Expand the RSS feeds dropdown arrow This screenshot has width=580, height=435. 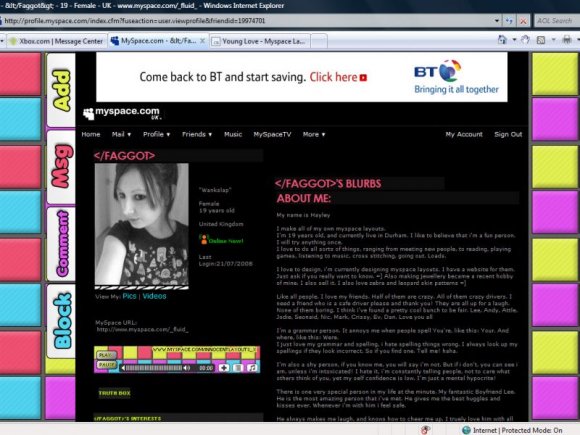tap(553, 40)
